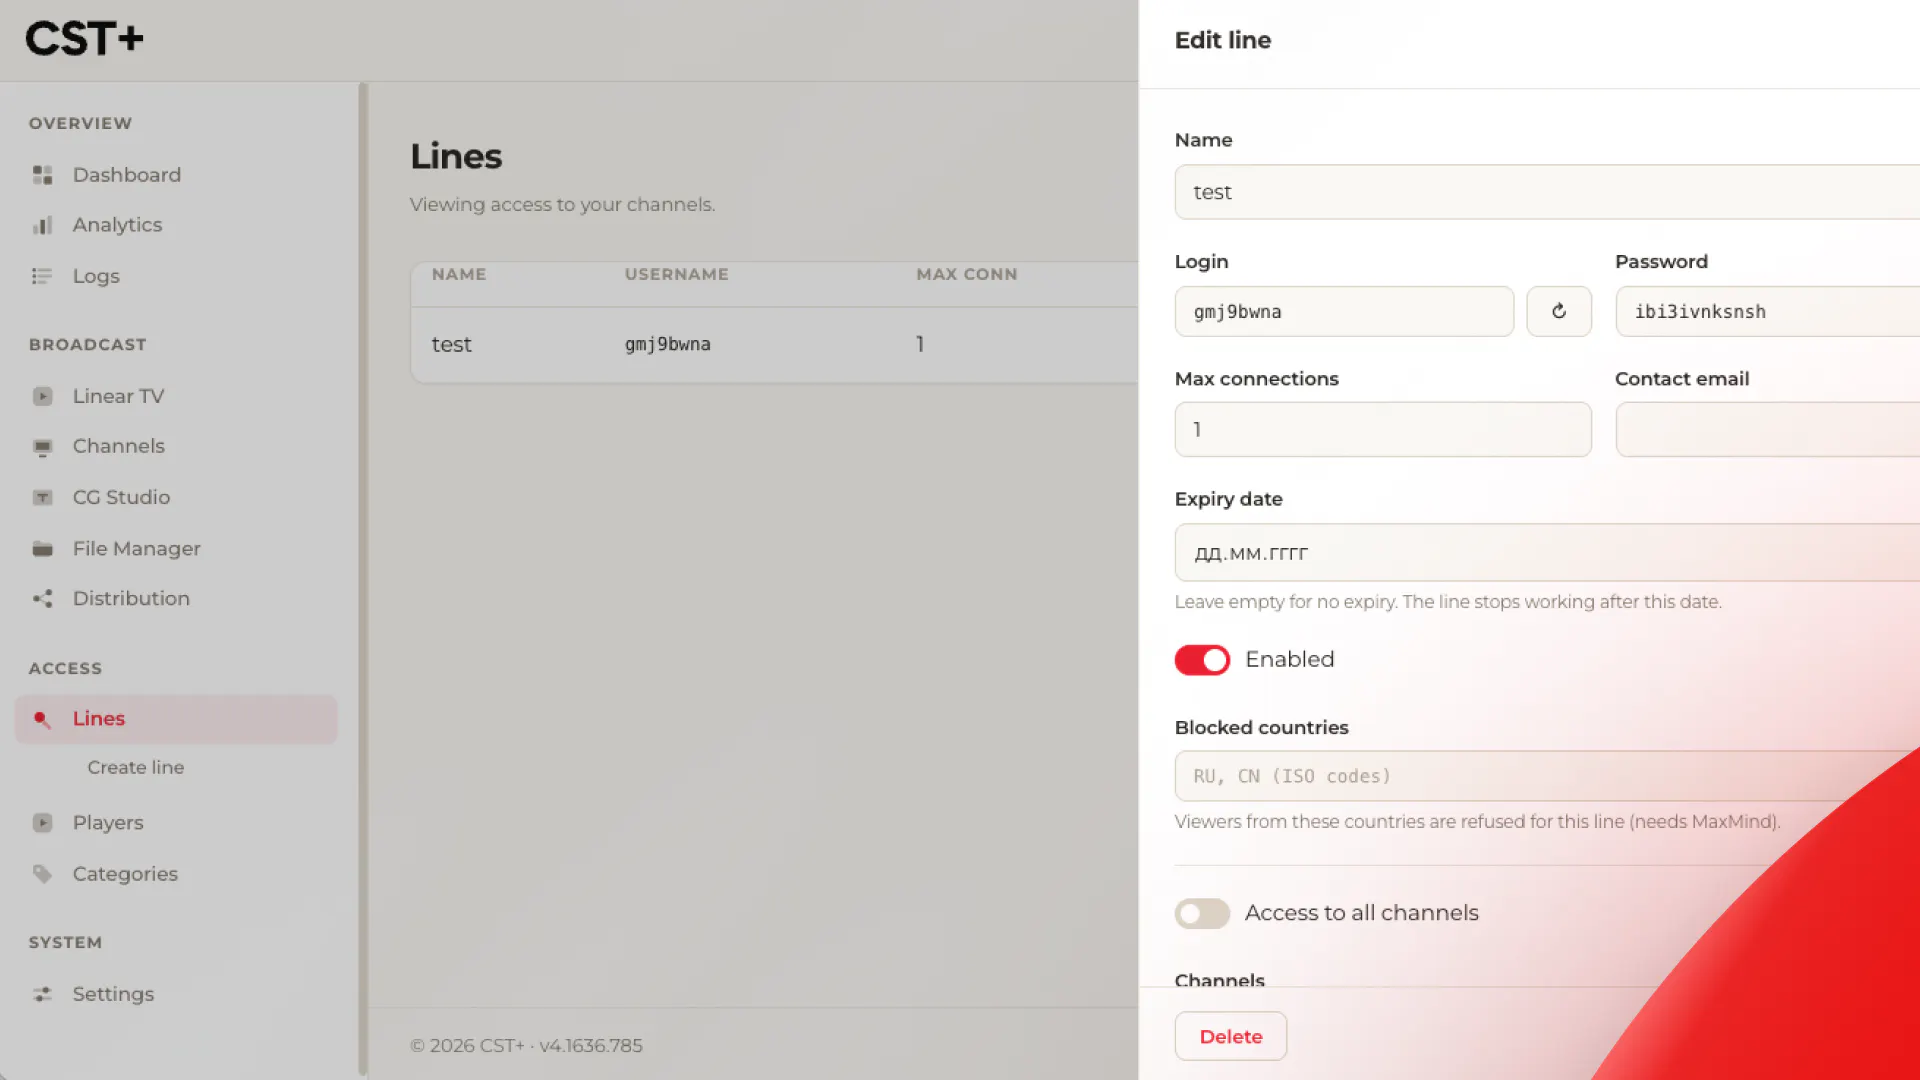
Task: Click the Analytics bar chart icon
Action: pos(42,225)
